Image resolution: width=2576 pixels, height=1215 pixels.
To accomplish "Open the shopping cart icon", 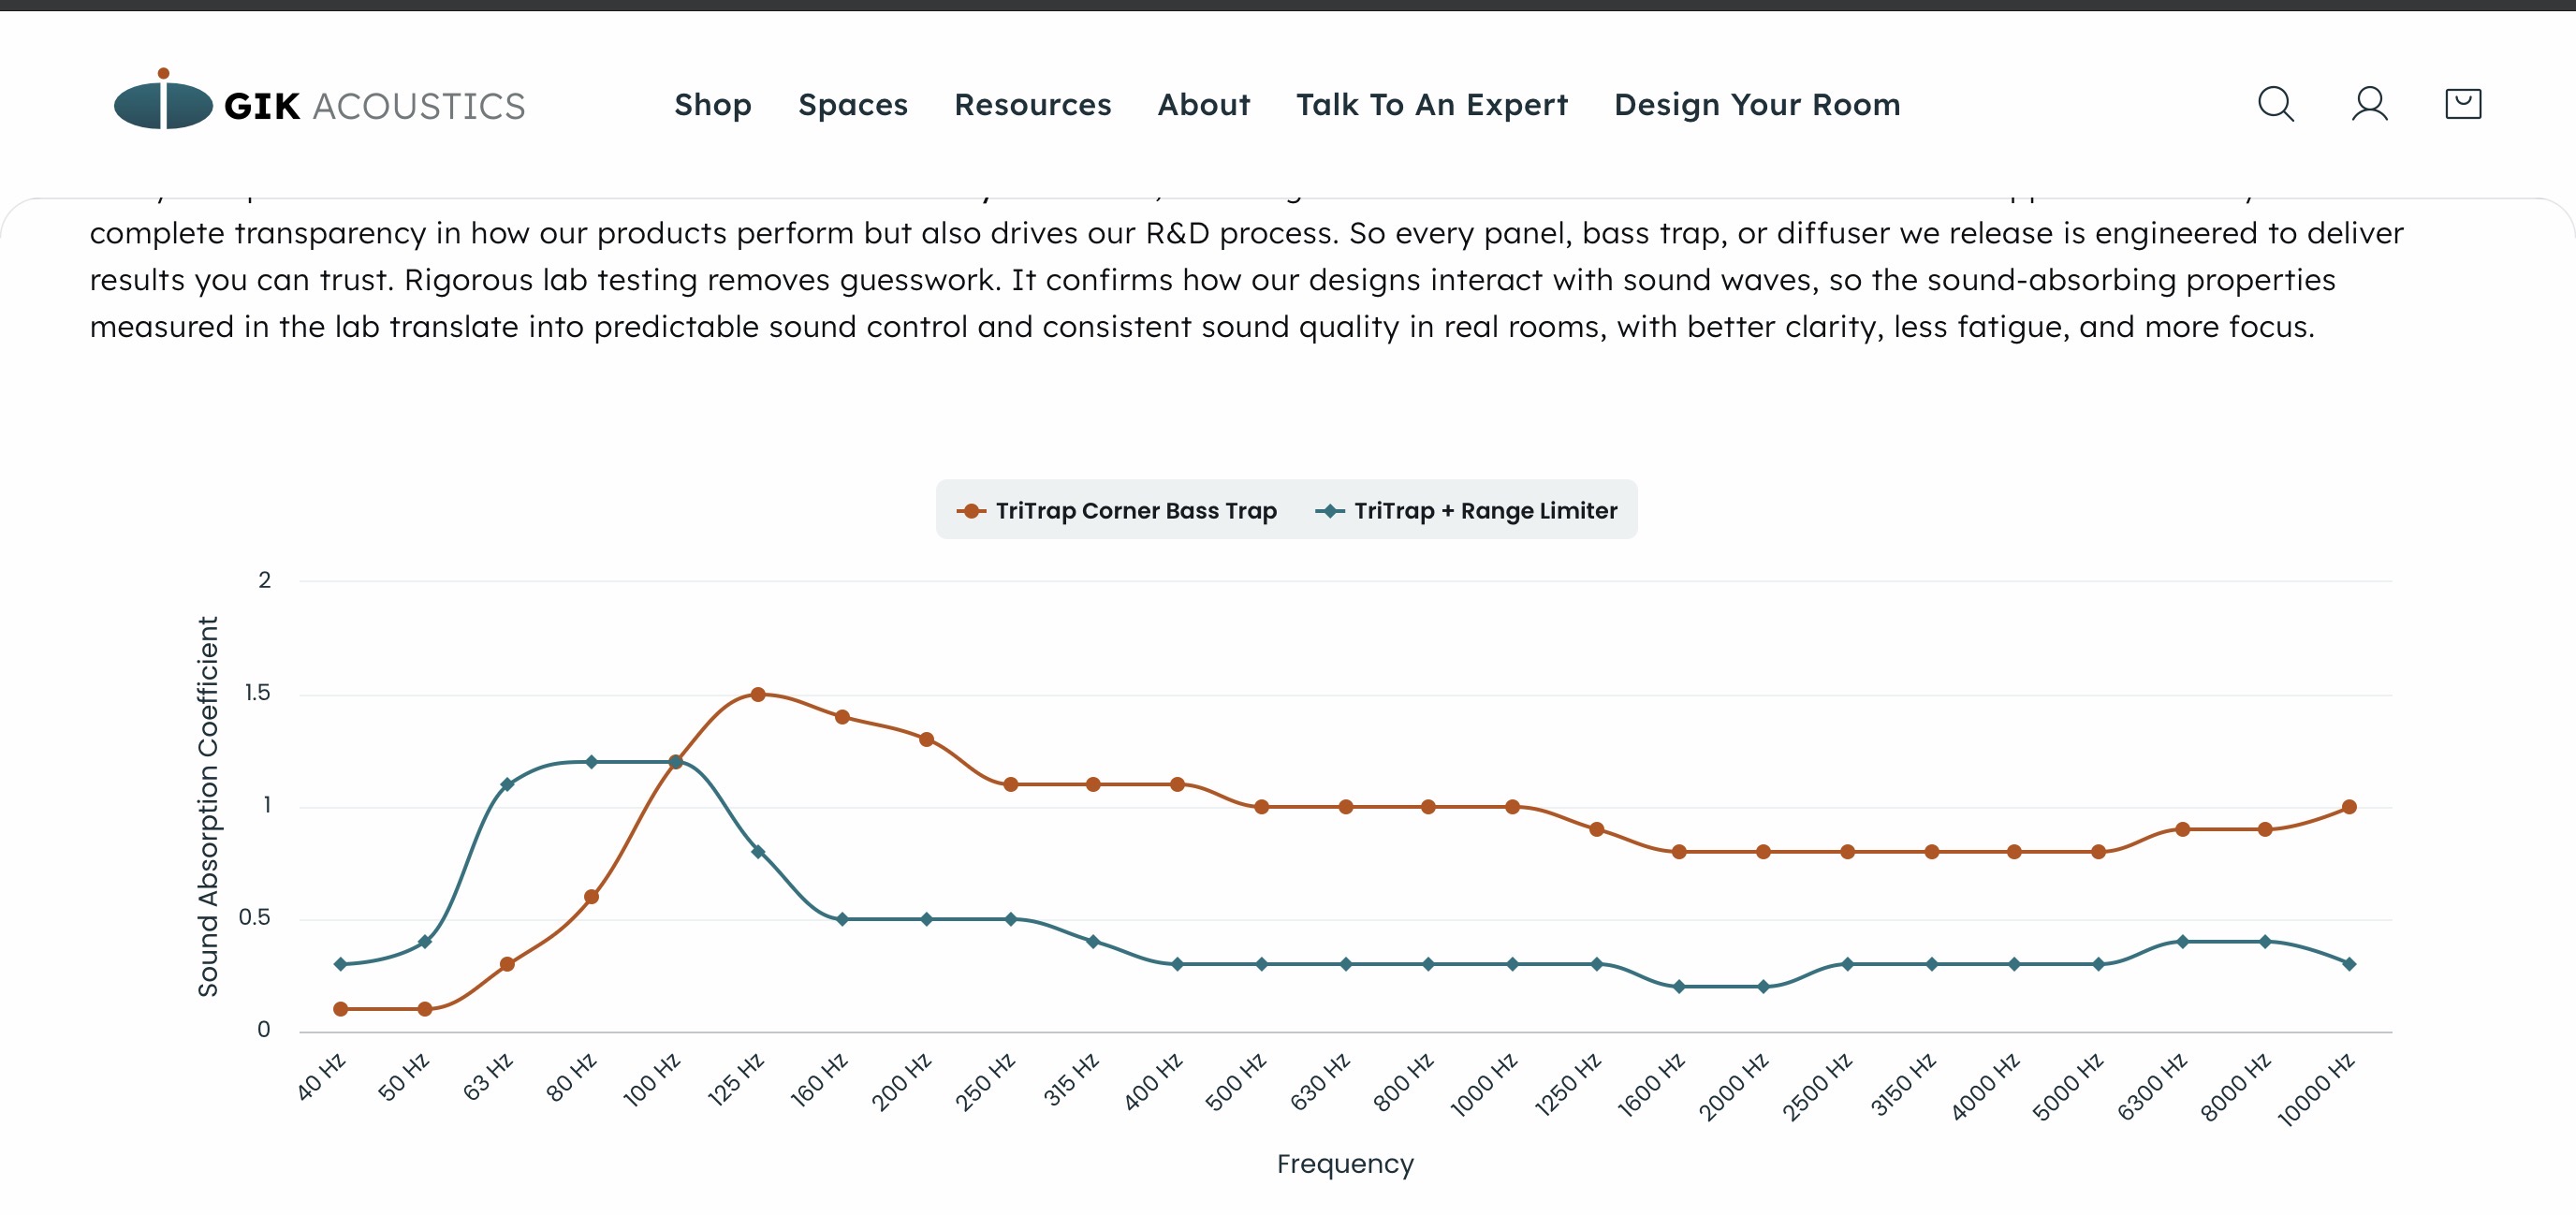I will coord(2463,104).
